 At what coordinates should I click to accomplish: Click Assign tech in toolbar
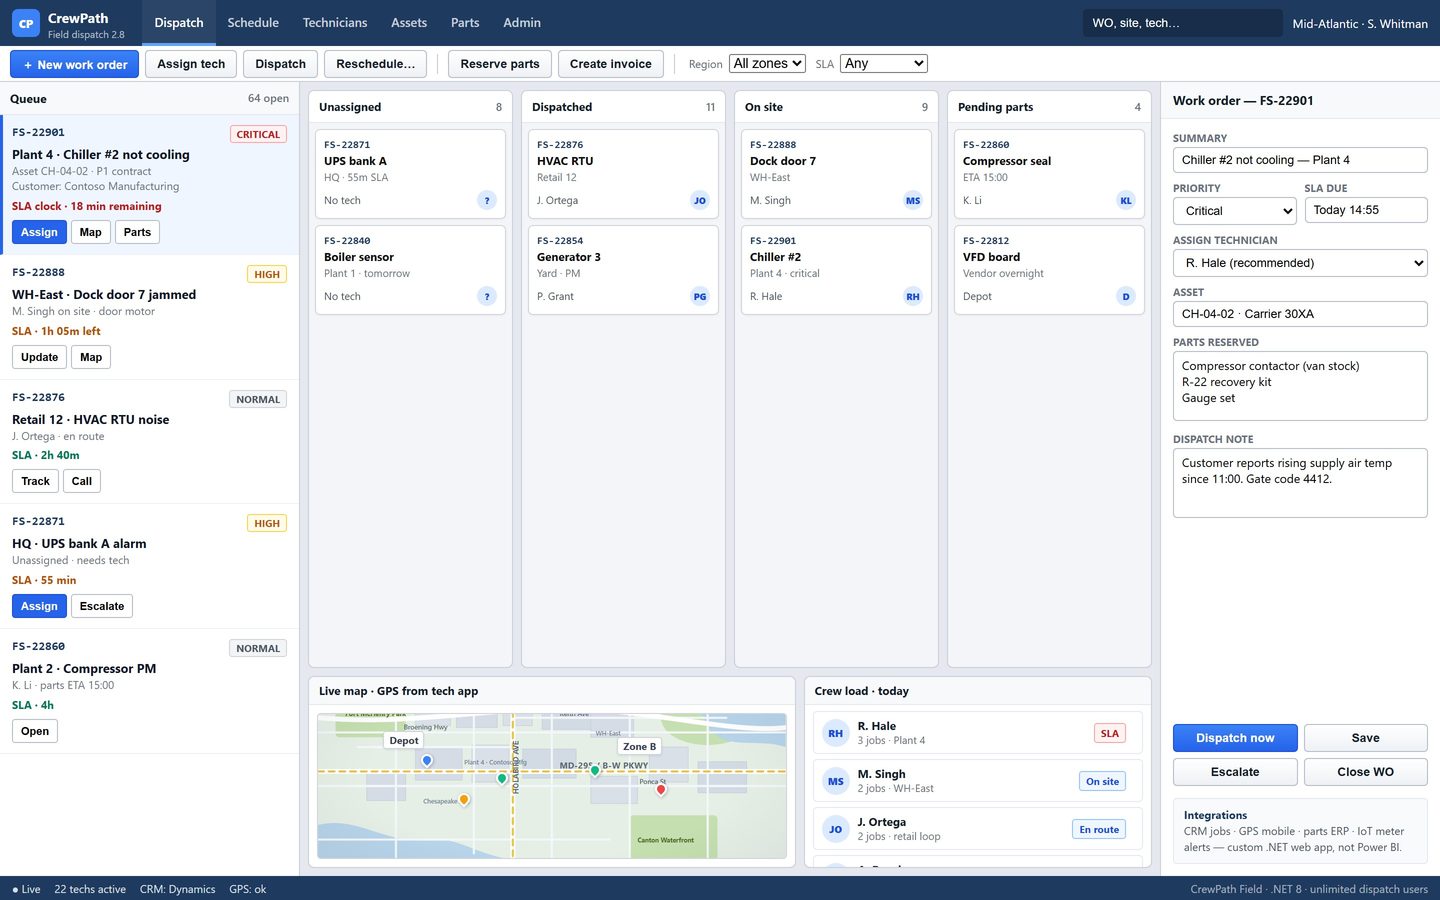[191, 64]
